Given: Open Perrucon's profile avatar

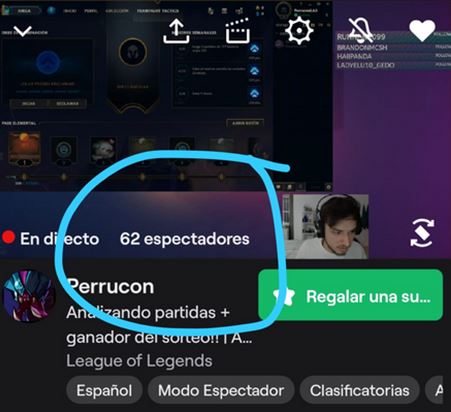Looking at the screenshot, I should 29,296.
